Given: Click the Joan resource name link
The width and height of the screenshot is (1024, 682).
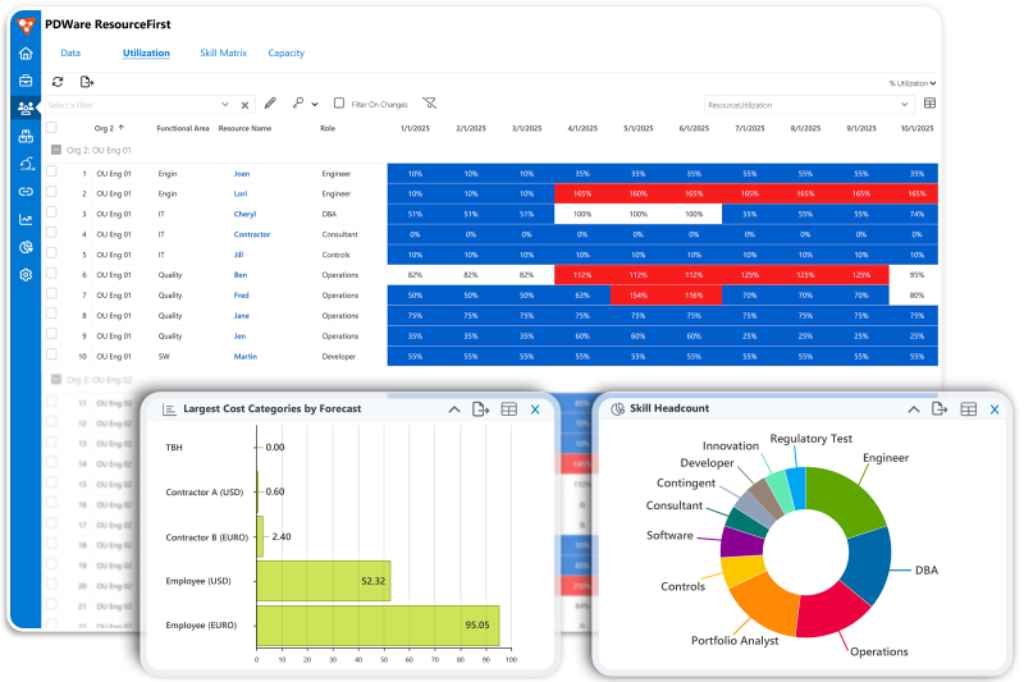Looking at the screenshot, I should pyautogui.click(x=242, y=171).
